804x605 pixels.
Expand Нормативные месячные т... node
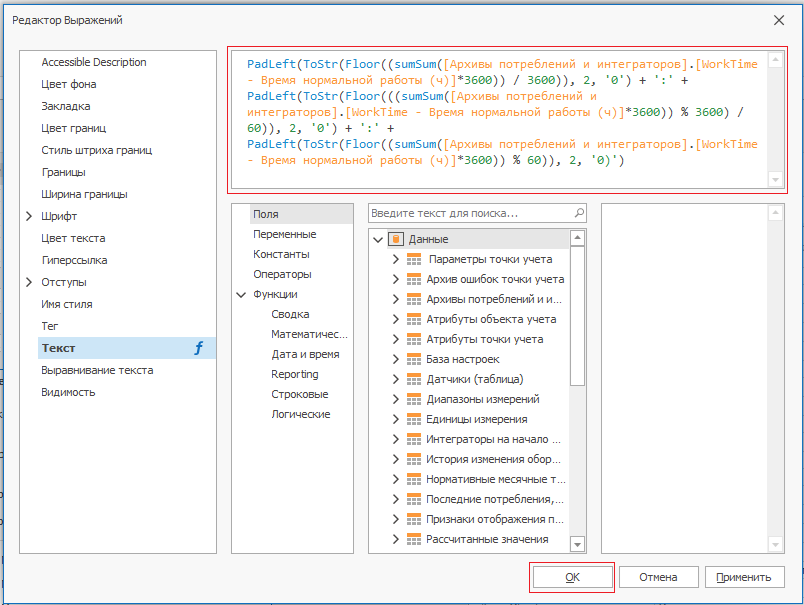(395, 479)
